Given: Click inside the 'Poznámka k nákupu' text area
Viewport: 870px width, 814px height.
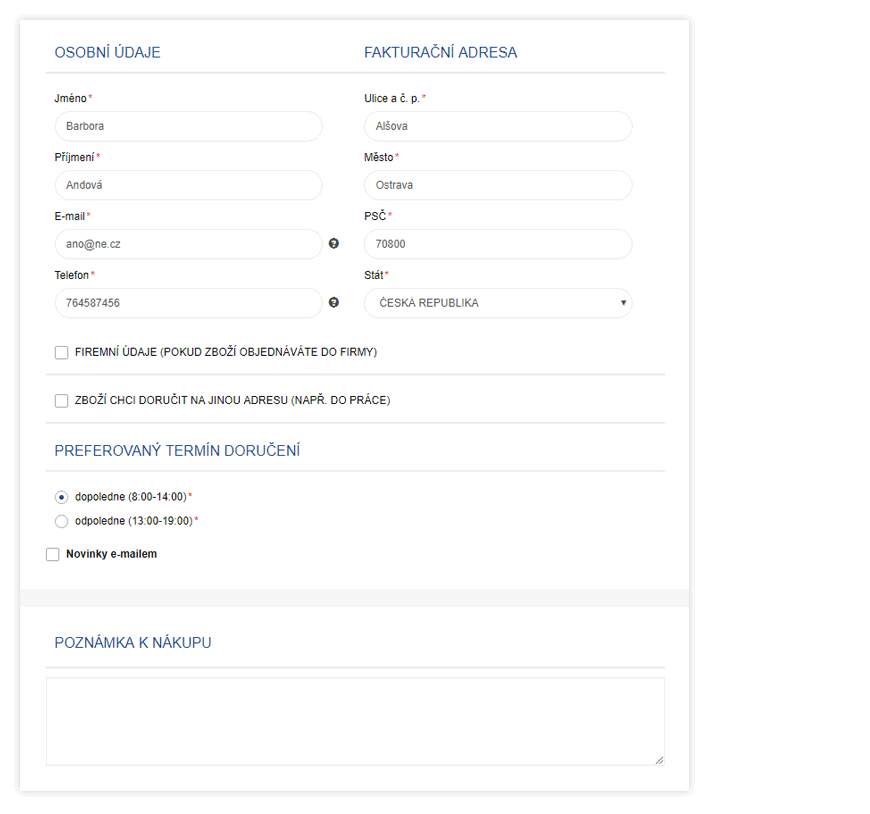Looking at the screenshot, I should pyautogui.click(x=355, y=721).
